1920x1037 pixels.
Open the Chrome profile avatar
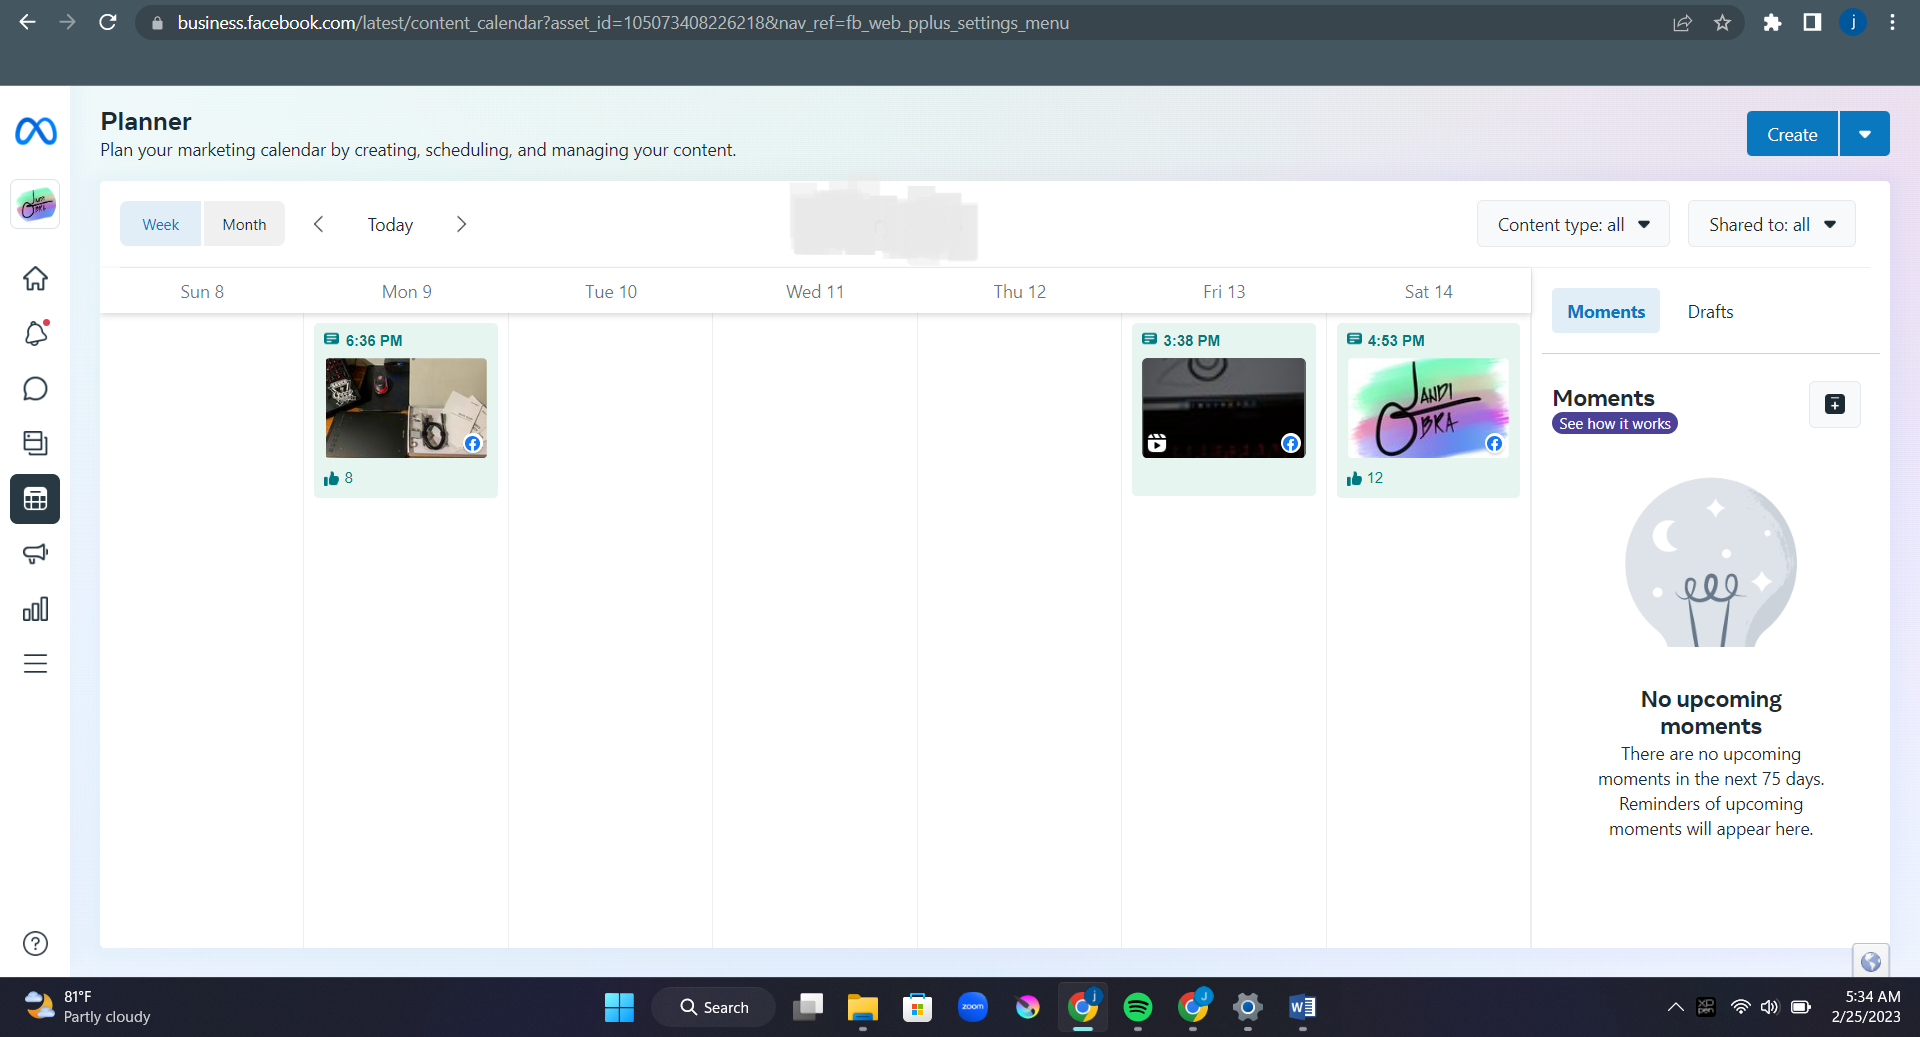[1853, 22]
